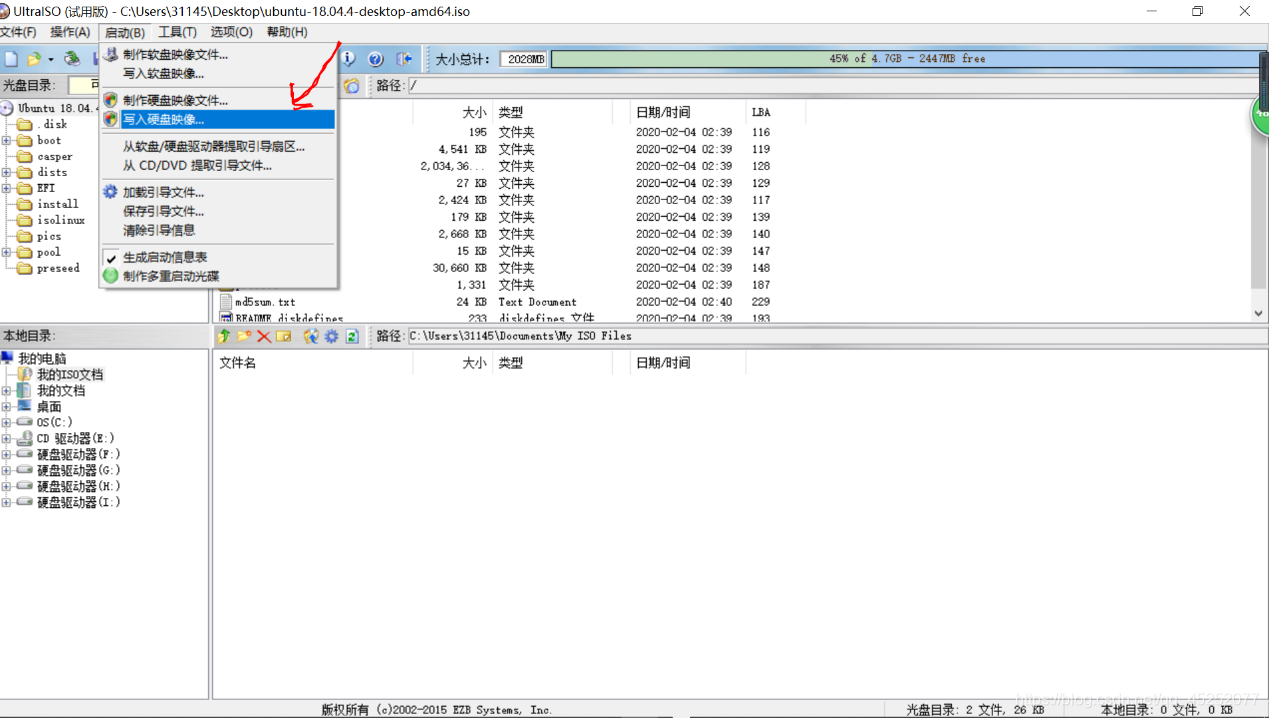1269x718 pixels.
Task: Expand the 桌面 node in local tree
Action: (x=6, y=407)
